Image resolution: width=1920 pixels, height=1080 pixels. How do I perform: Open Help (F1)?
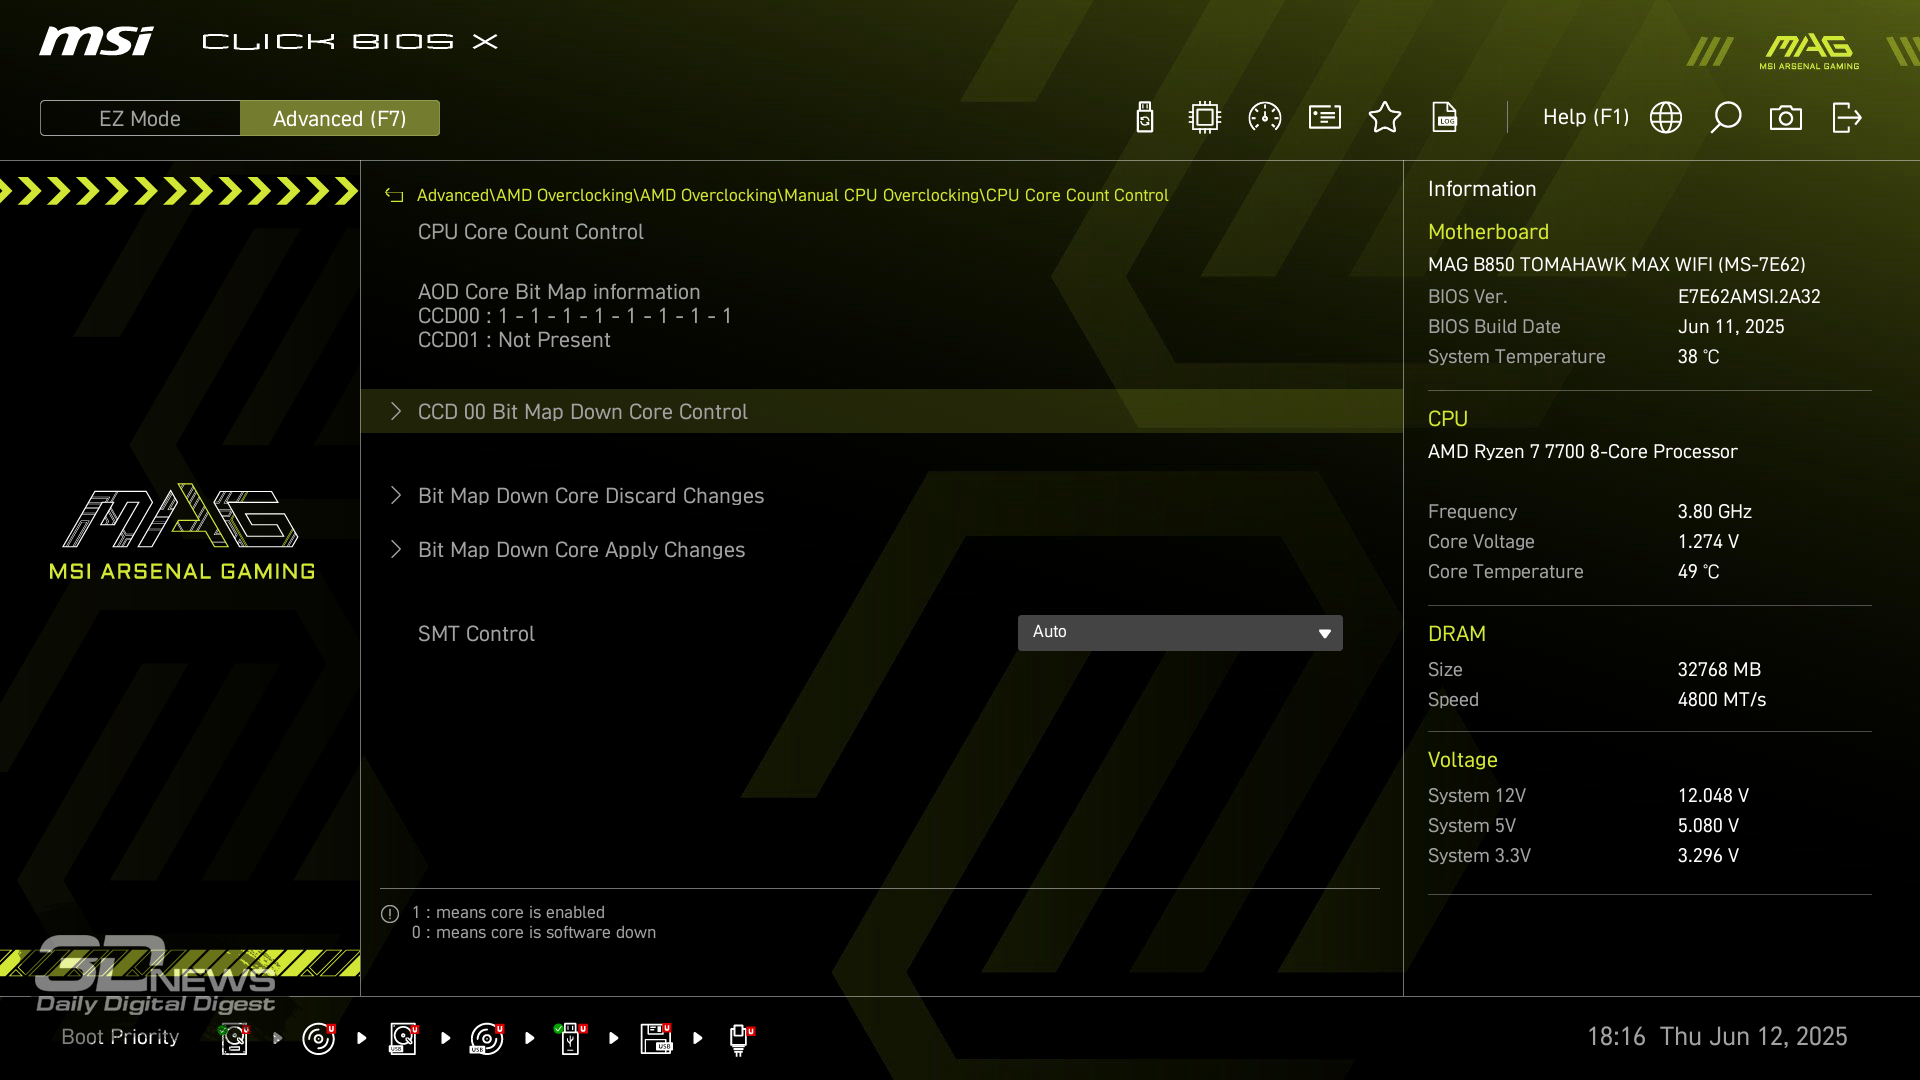click(1586, 118)
